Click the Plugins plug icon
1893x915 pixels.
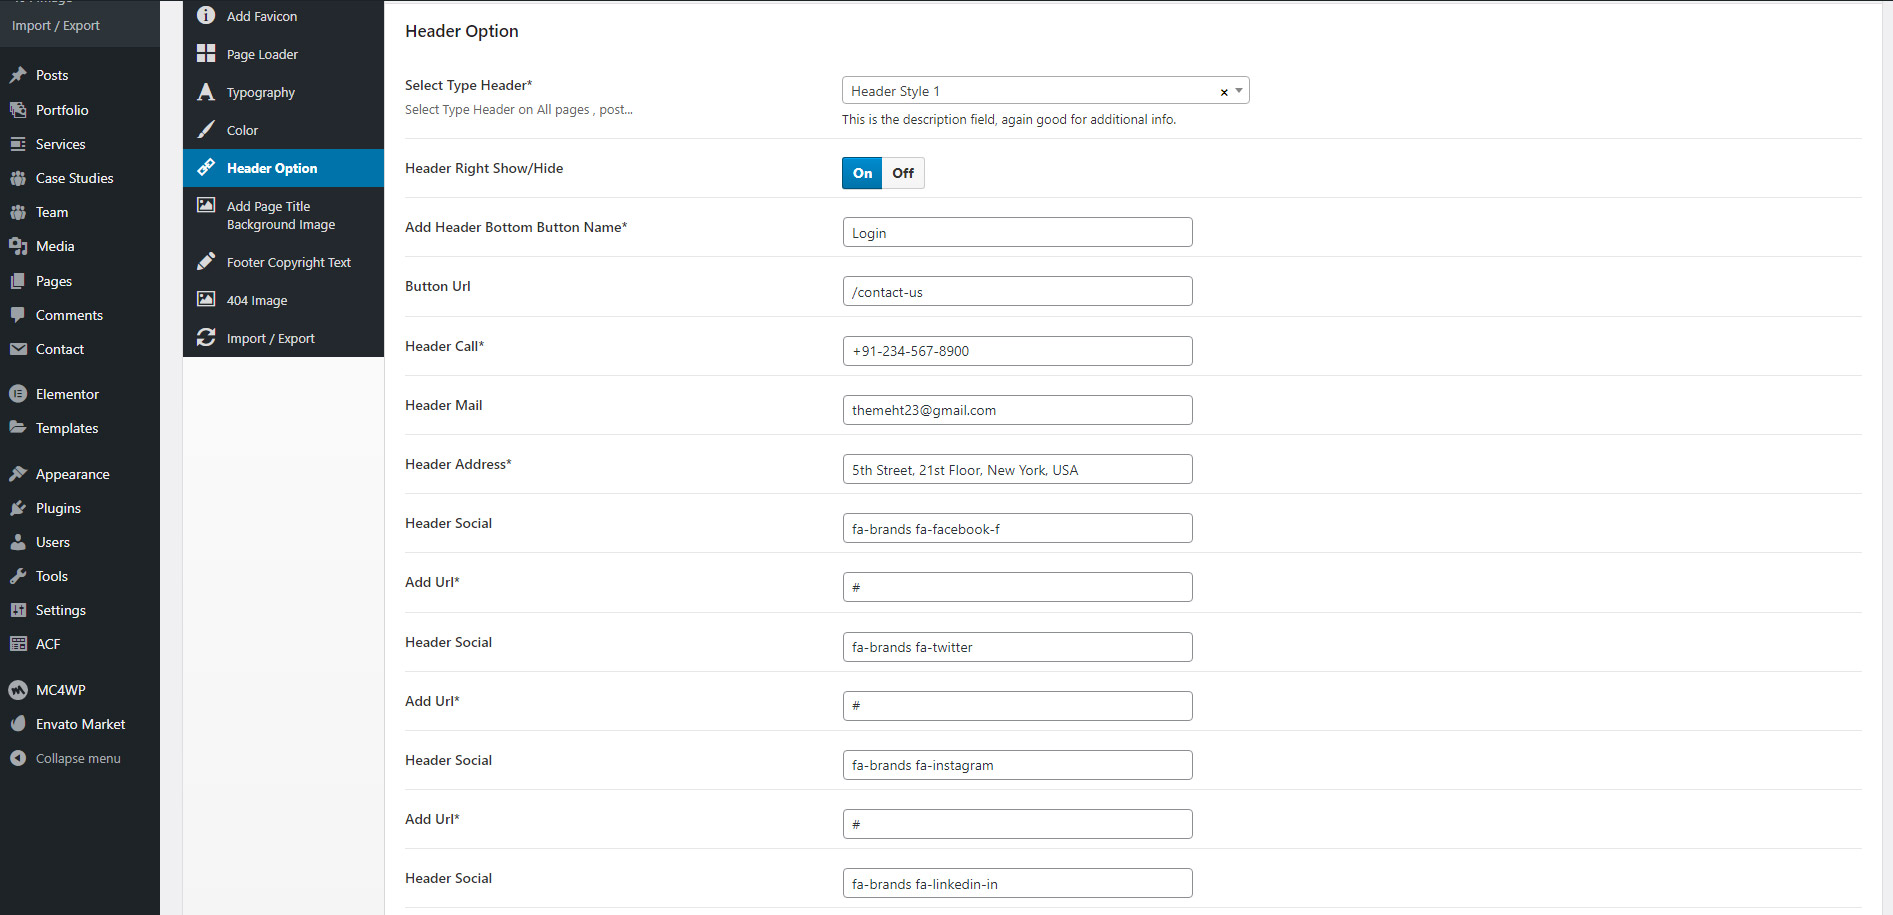coord(18,508)
